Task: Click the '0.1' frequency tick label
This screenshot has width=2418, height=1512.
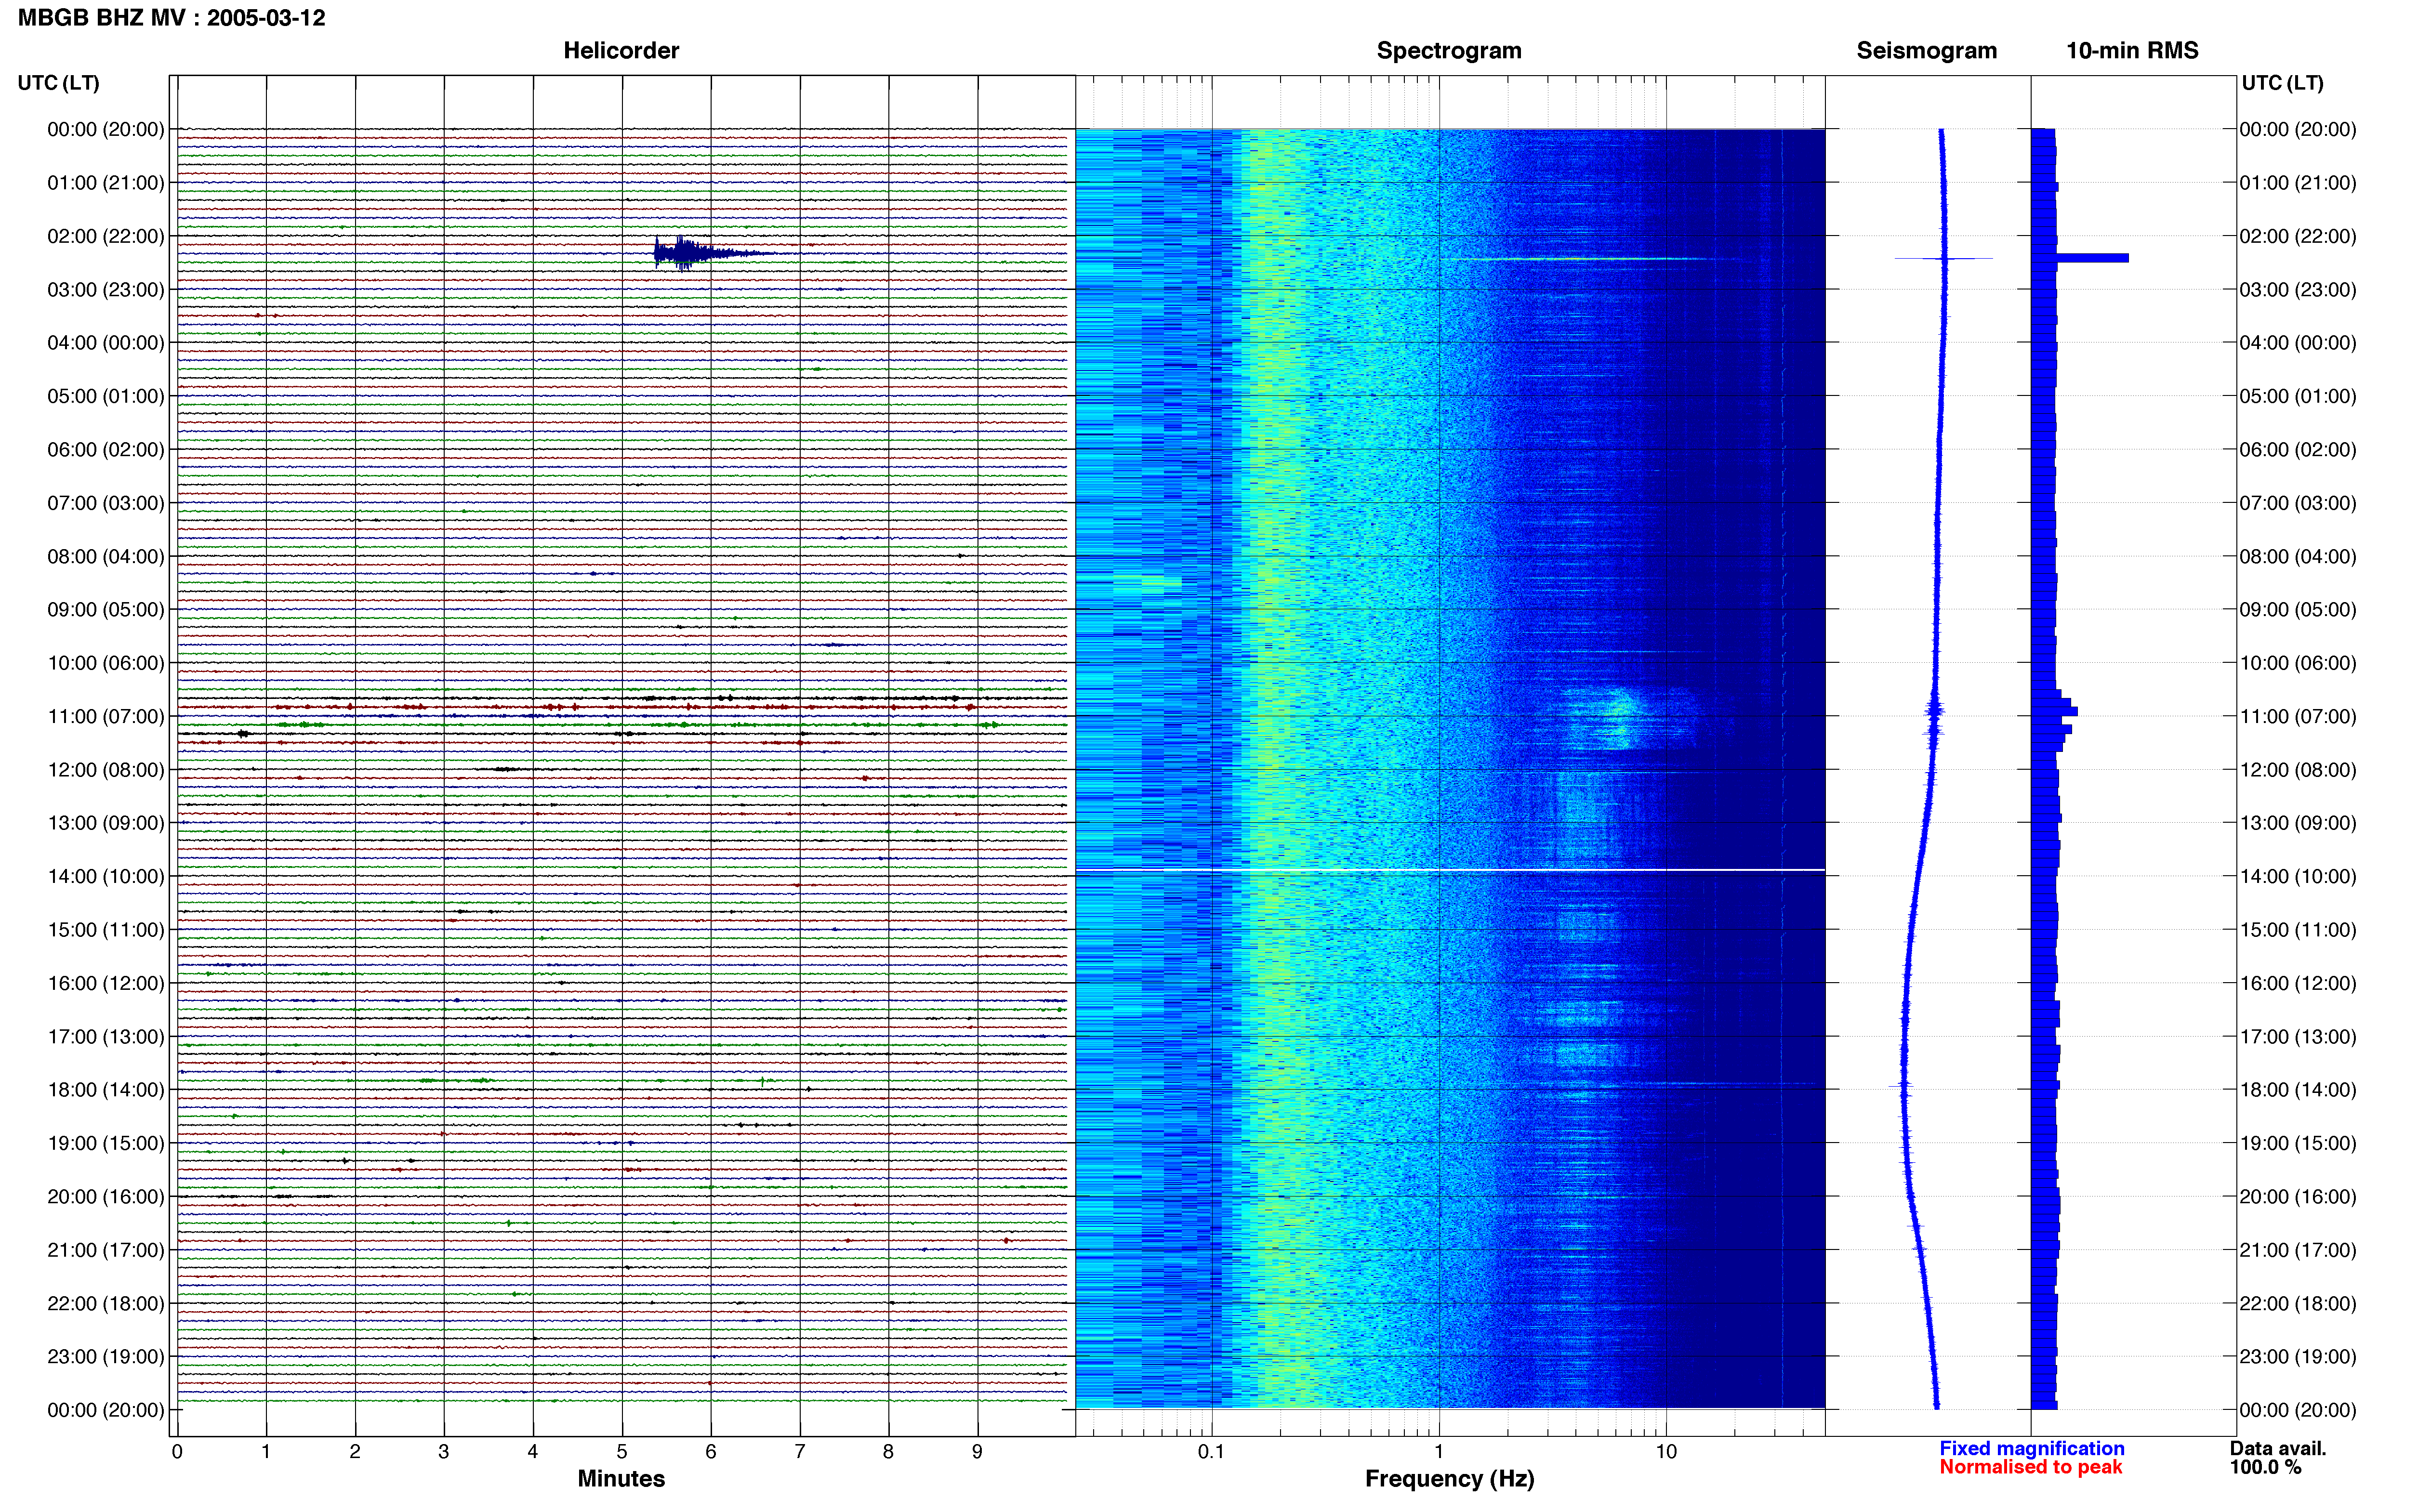Action: [1211, 1452]
